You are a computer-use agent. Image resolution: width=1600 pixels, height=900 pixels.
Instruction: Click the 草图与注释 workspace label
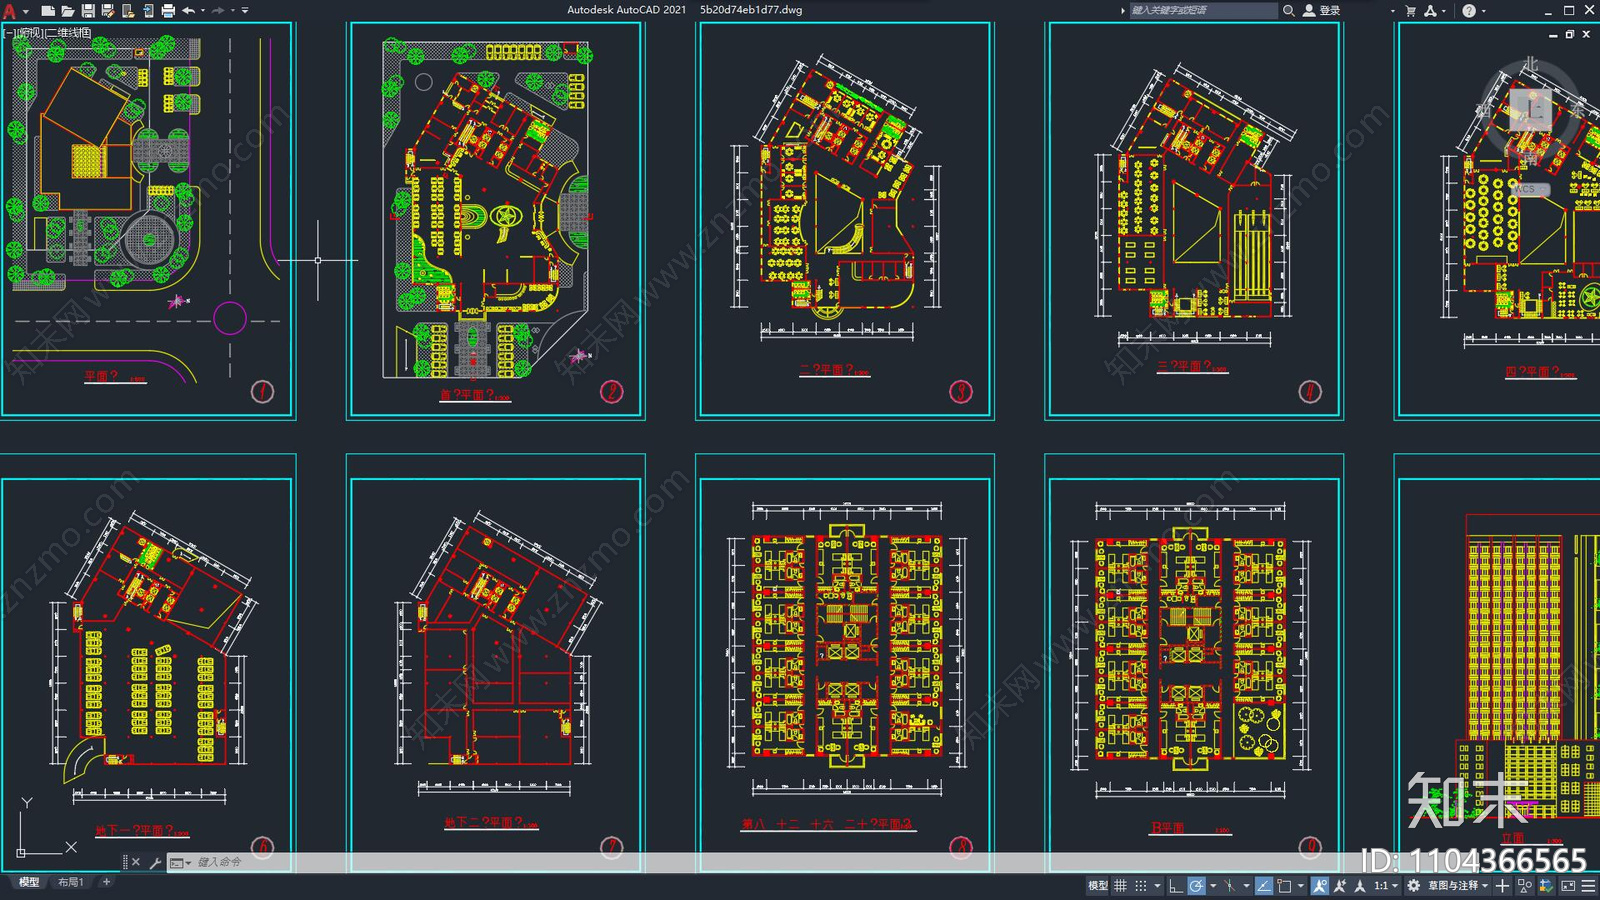[1454, 885]
